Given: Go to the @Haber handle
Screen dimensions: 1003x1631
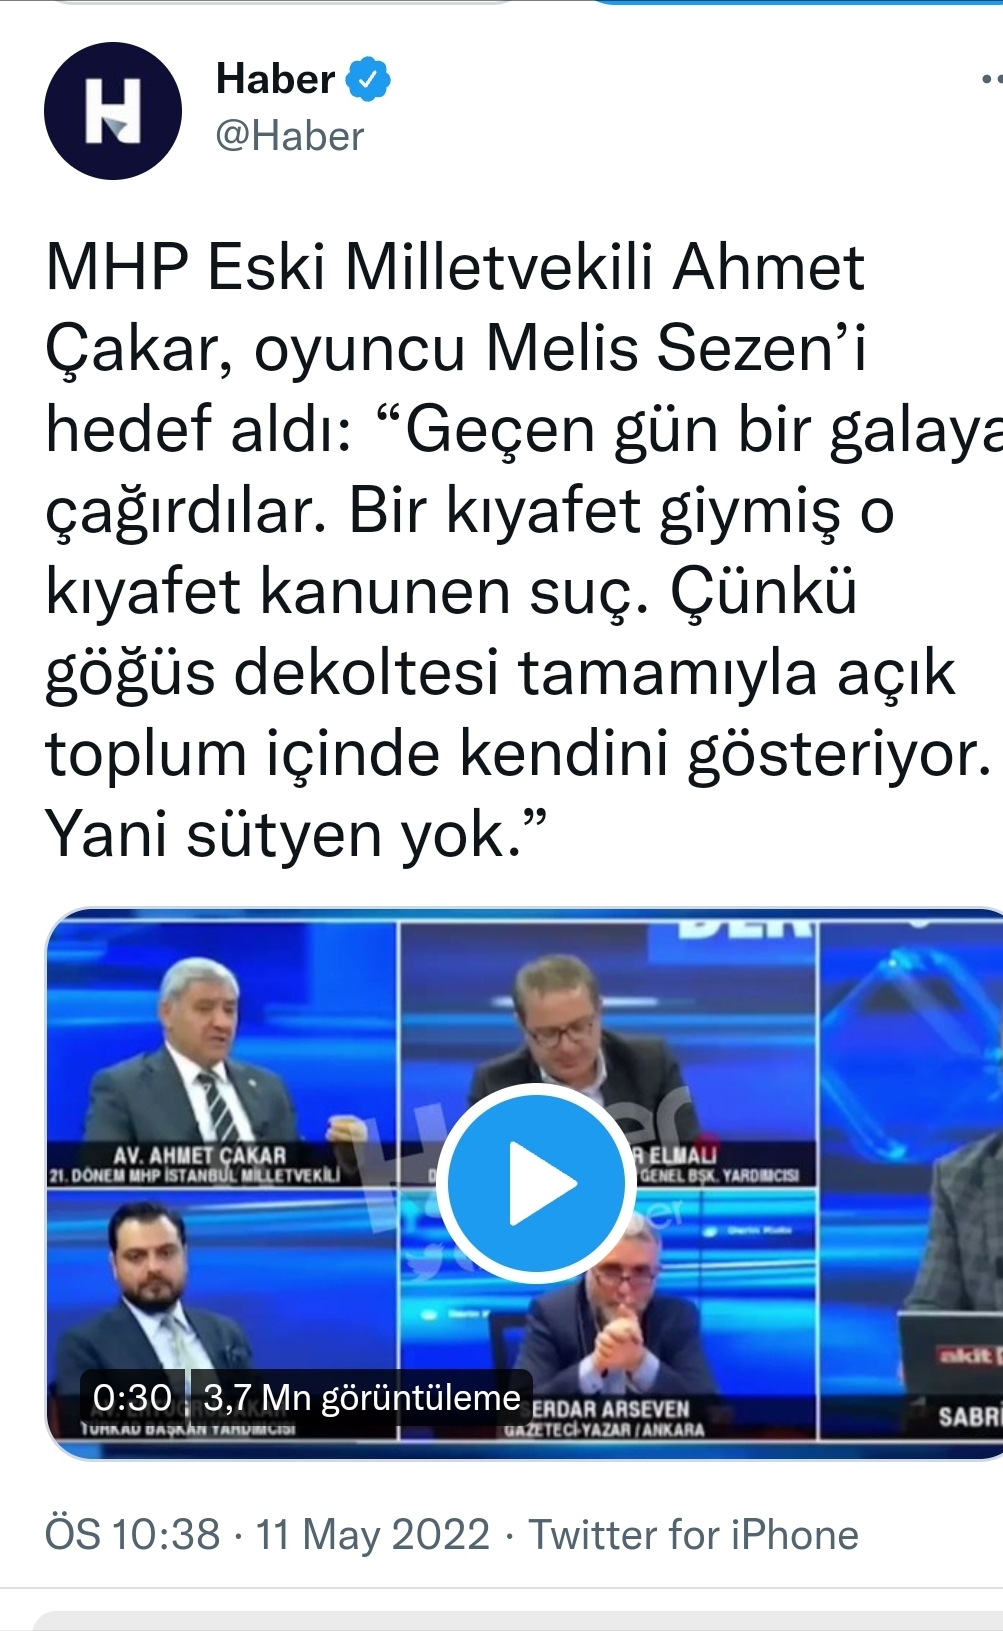Looking at the screenshot, I should [290, 136].
